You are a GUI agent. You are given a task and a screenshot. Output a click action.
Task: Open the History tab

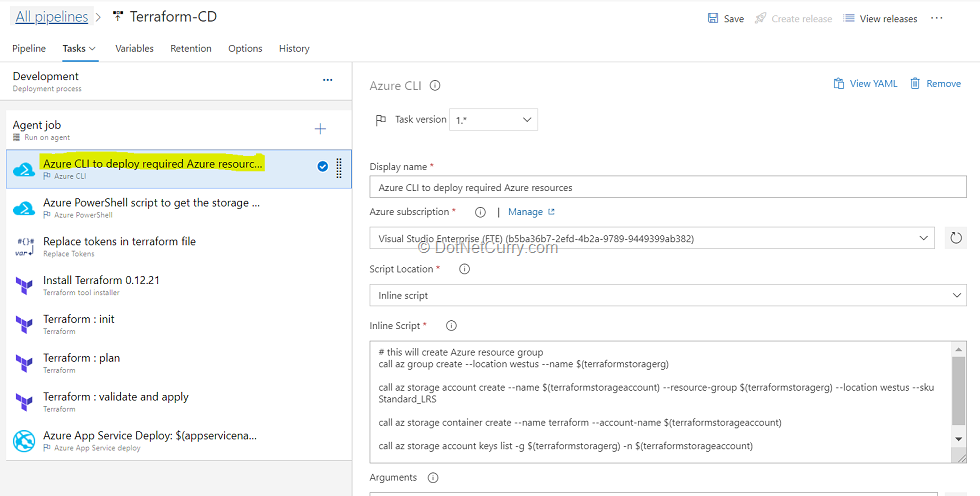pyautogui.click(x=294, y=48)
